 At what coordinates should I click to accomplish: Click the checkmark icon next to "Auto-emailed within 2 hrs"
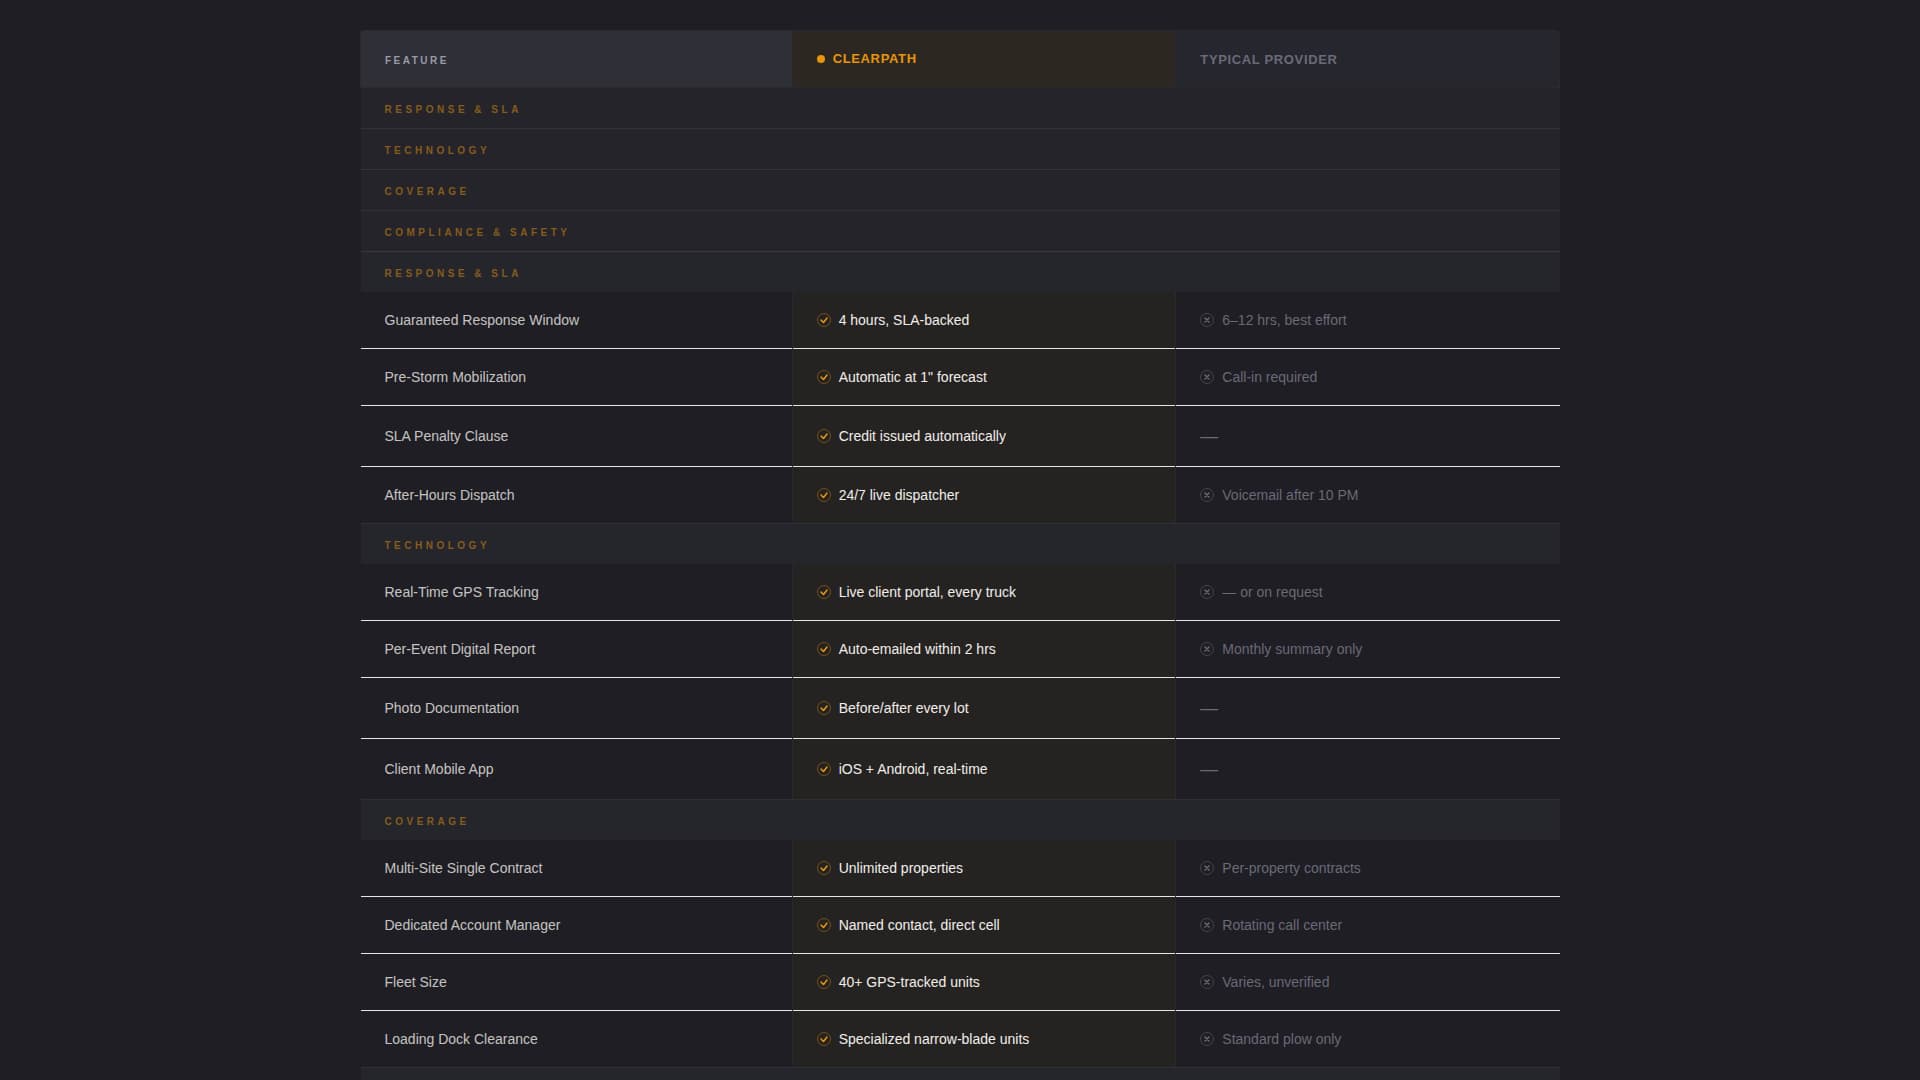click(x=824, y=649)
